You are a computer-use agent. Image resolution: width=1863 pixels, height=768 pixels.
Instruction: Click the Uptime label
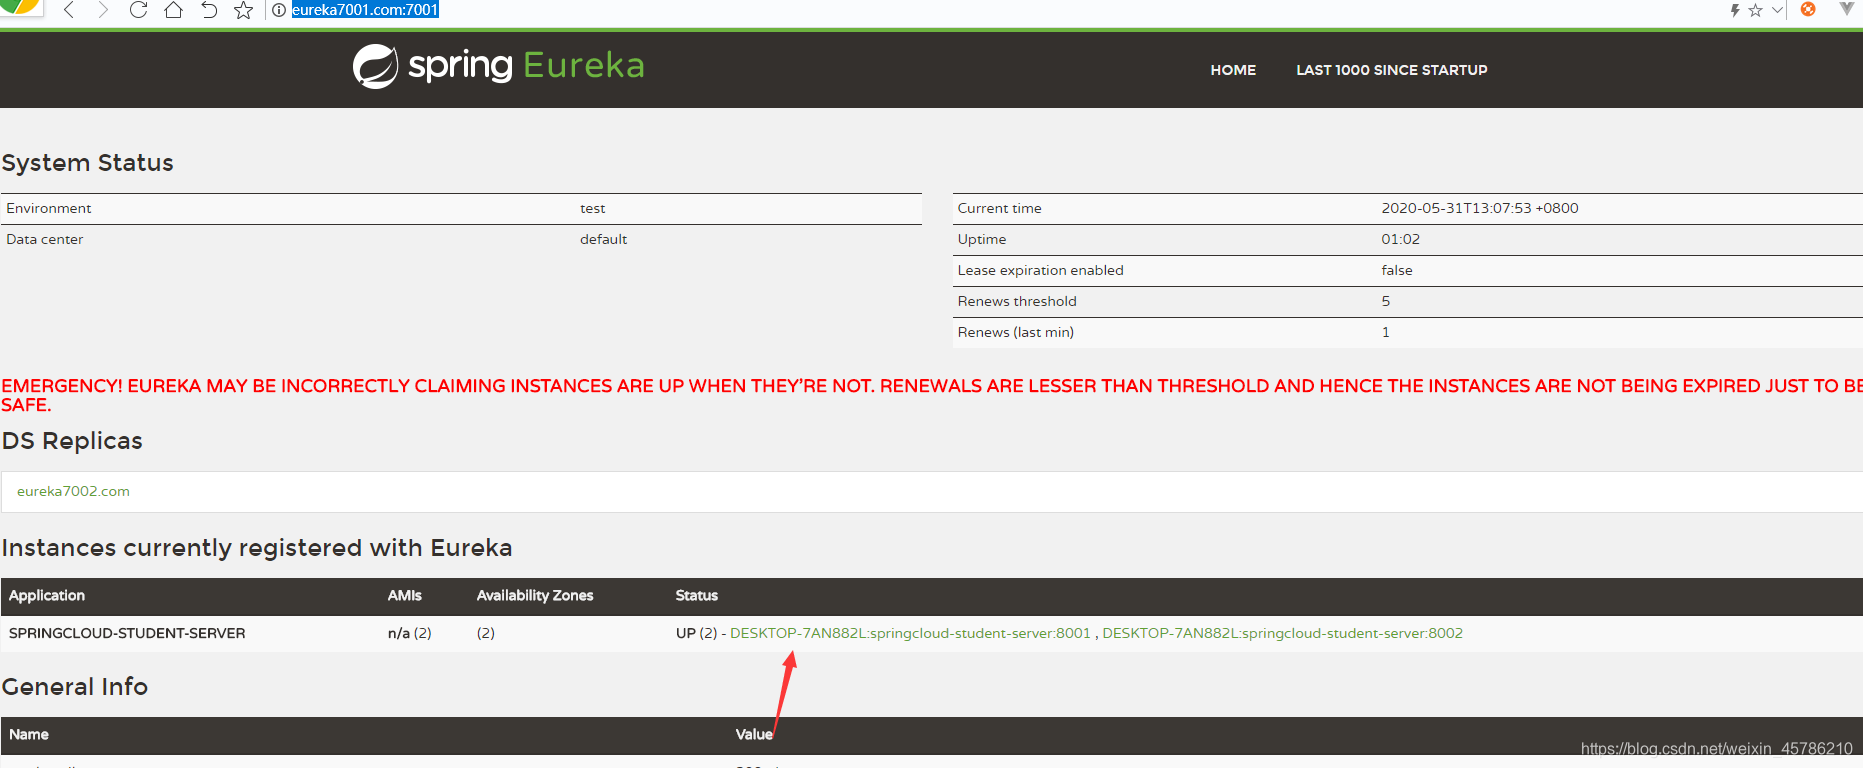pos(982,239)
